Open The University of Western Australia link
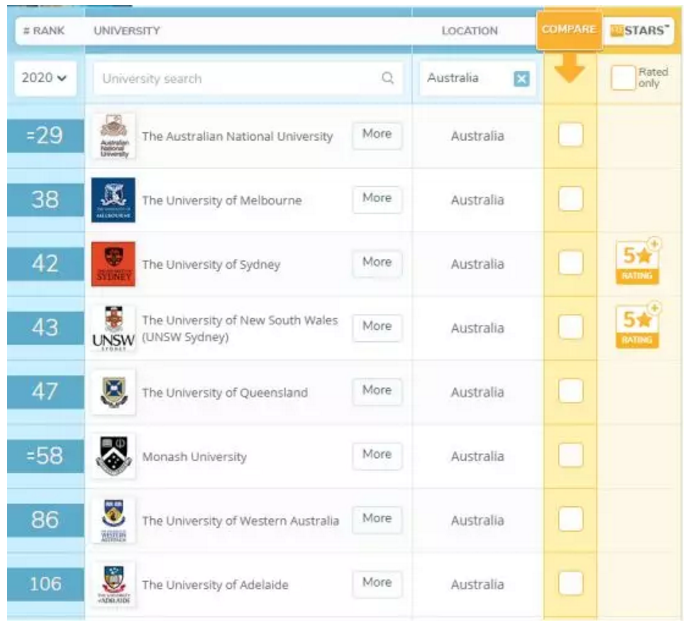The width and height of the screenshot is (689, 627). coord(240,520)
